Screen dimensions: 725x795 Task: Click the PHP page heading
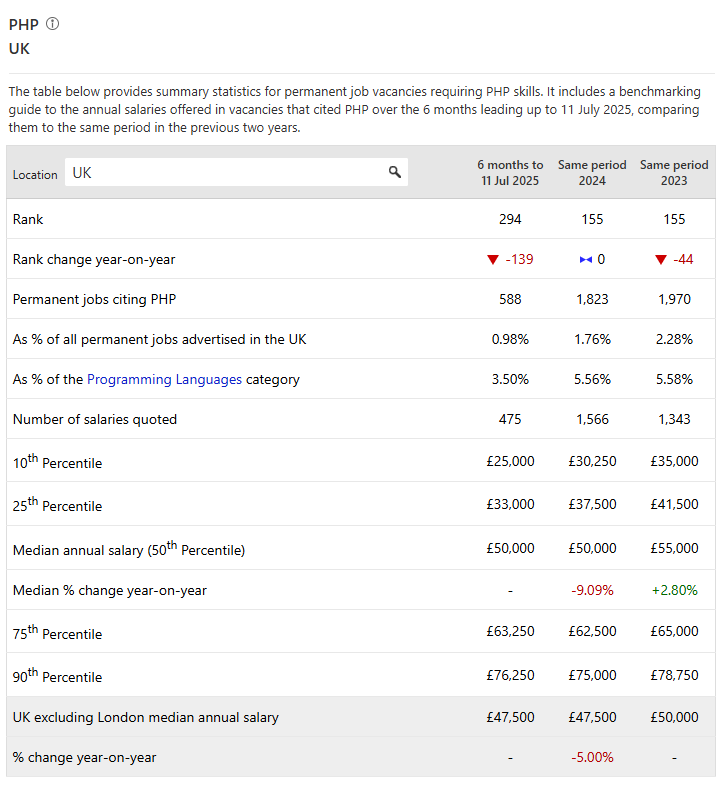[x=24, y=25]
